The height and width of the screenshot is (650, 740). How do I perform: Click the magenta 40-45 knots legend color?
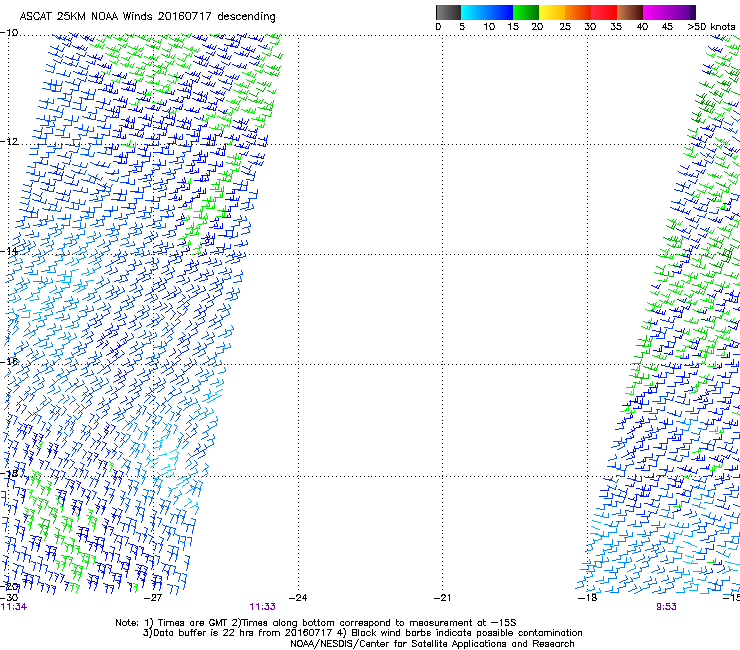[656, 12]
